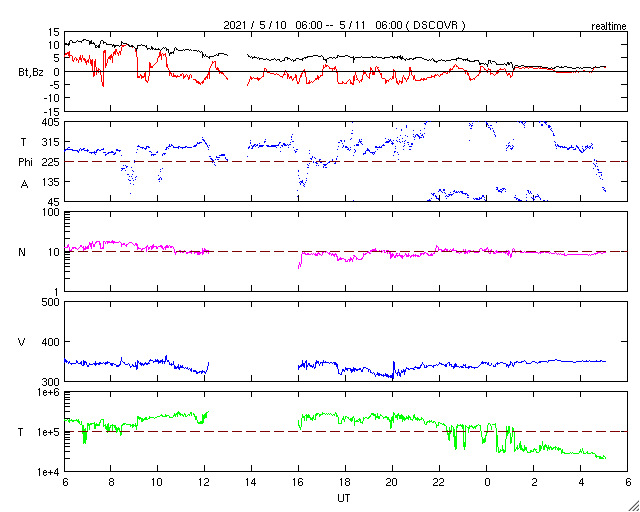Image resolution: width=640 pixels, height=512 pixels.
Task: Click the '4' hour tick on the UT axis
Action: coord(581,482)
